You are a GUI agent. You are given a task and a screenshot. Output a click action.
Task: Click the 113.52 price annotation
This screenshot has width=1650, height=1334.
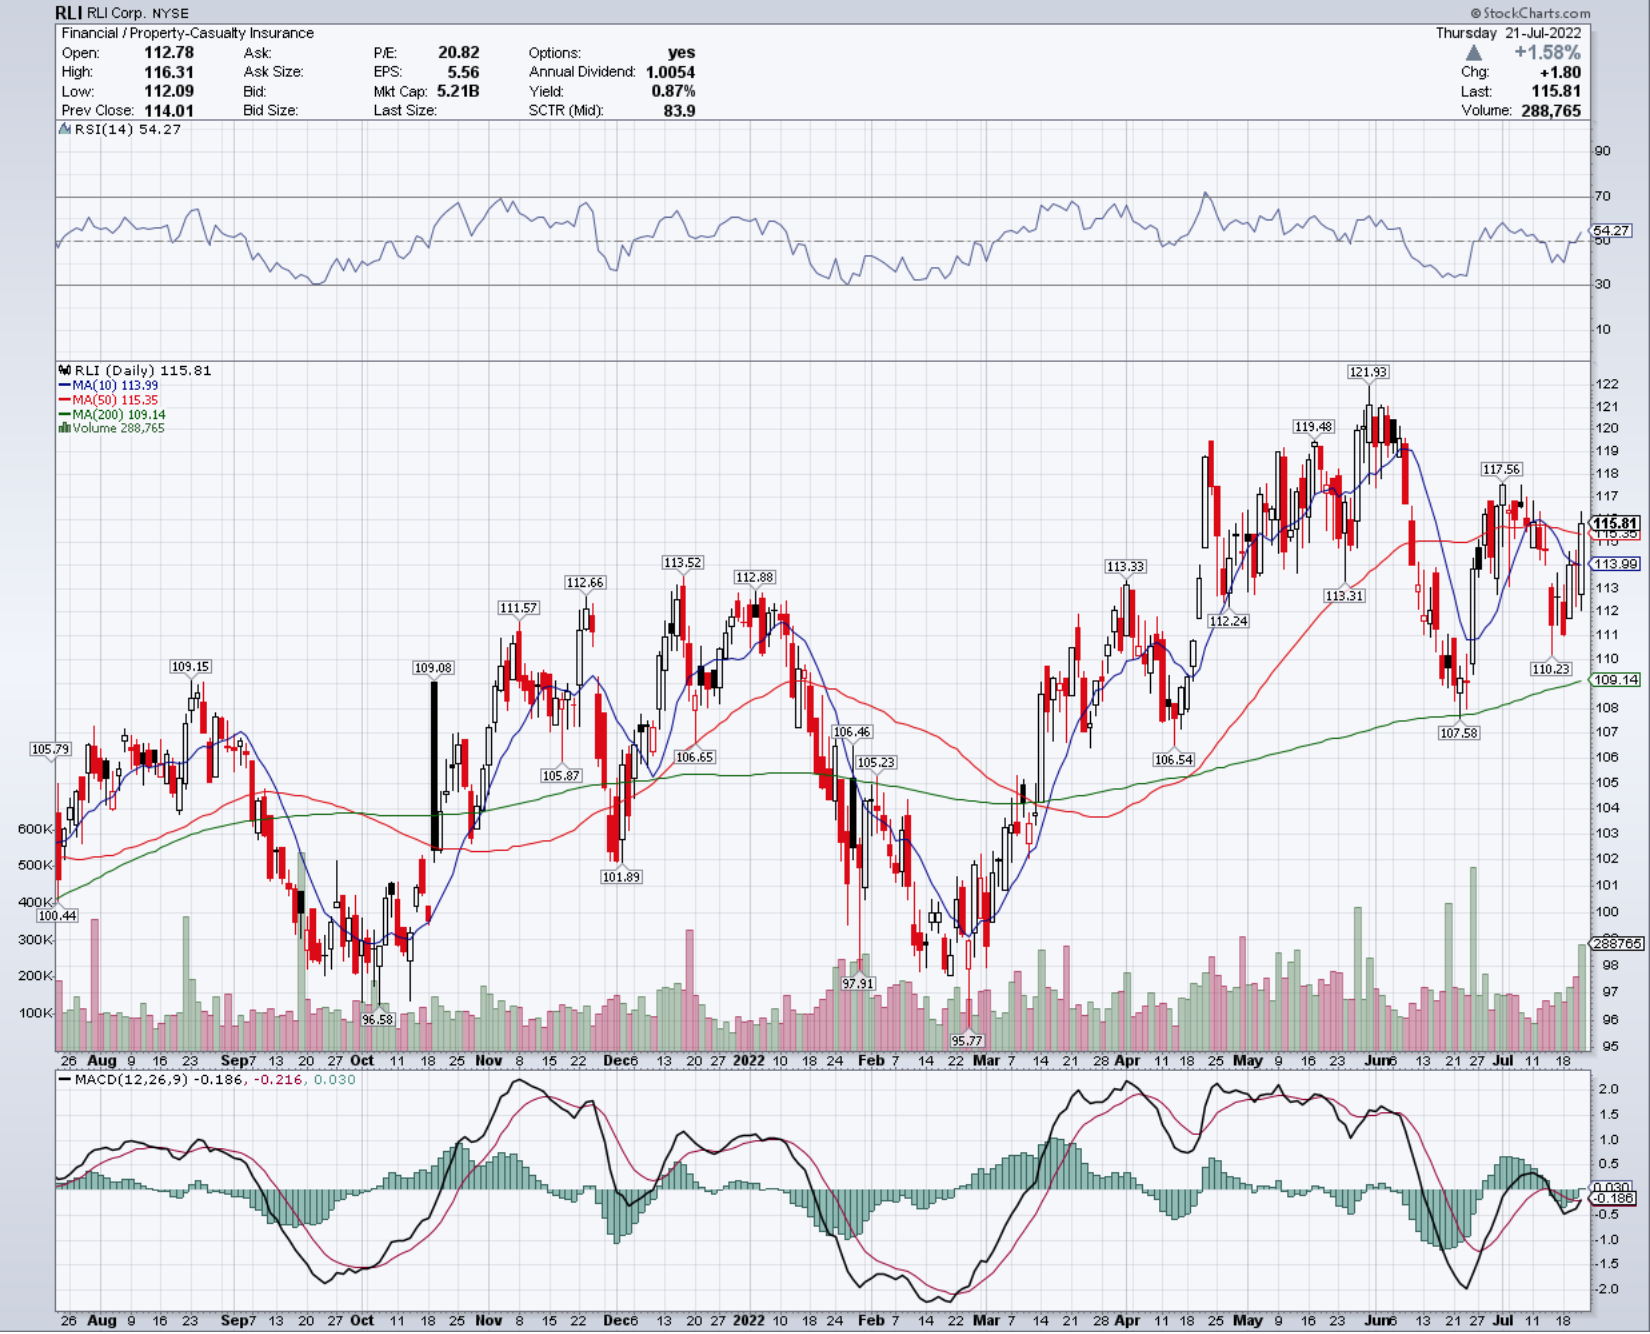pos(682,563)
